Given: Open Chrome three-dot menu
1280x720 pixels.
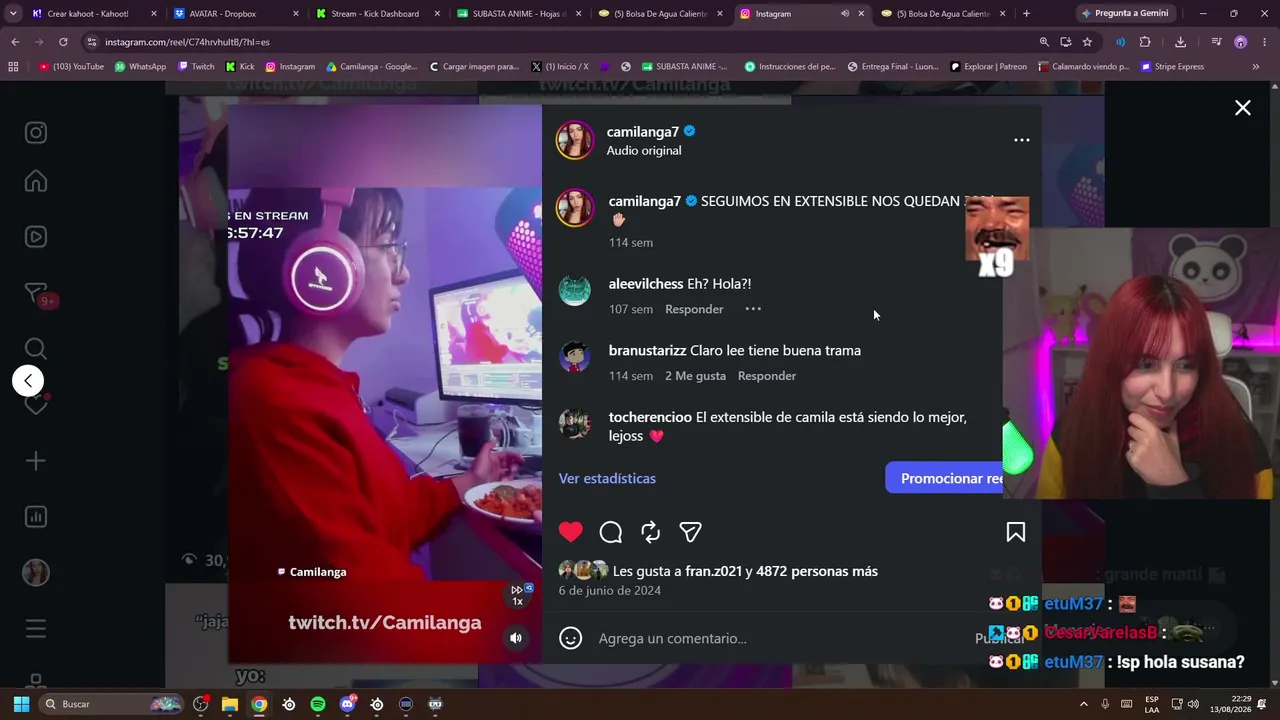Looking at the screenshot, I should (1265, 42).
